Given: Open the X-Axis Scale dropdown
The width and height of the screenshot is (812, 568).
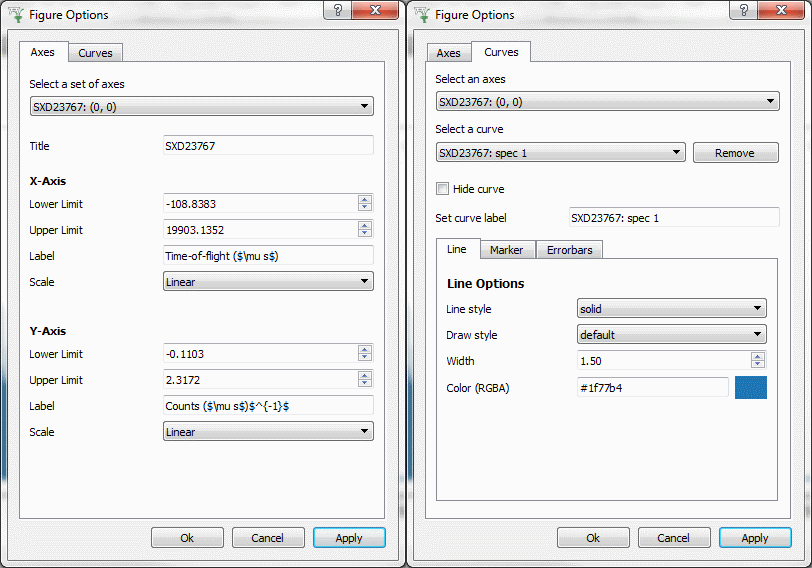Looking at the screenshot, I should pos(268,282).
